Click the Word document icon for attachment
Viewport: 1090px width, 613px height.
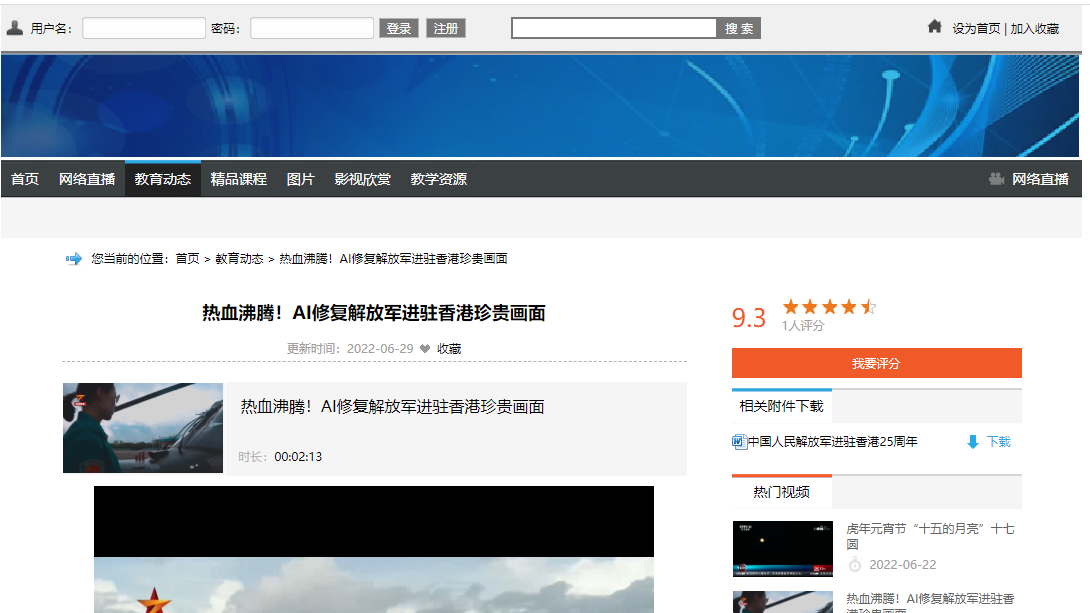pyautogui.click(x=739, y=441)
